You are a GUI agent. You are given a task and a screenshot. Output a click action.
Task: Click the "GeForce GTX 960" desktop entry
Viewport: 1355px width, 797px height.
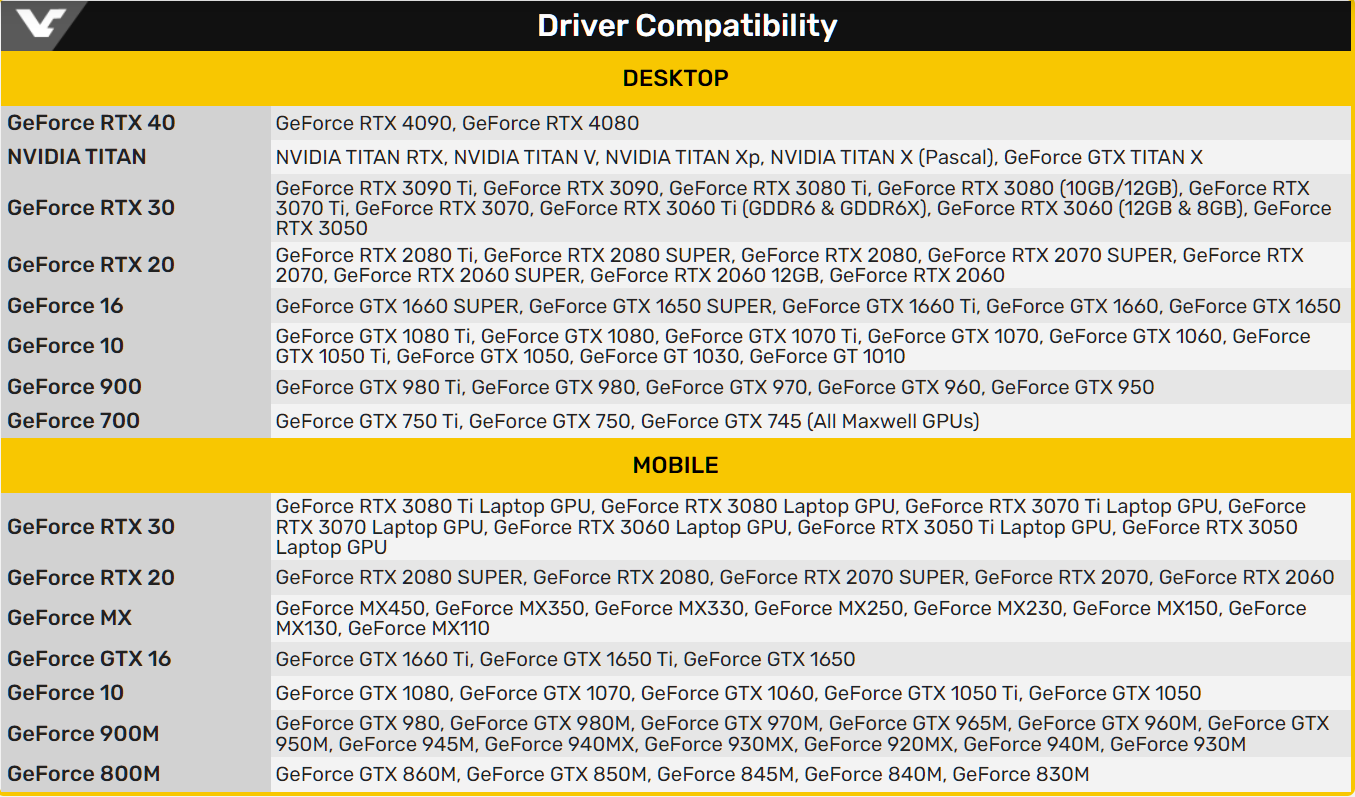coord(899,387)
